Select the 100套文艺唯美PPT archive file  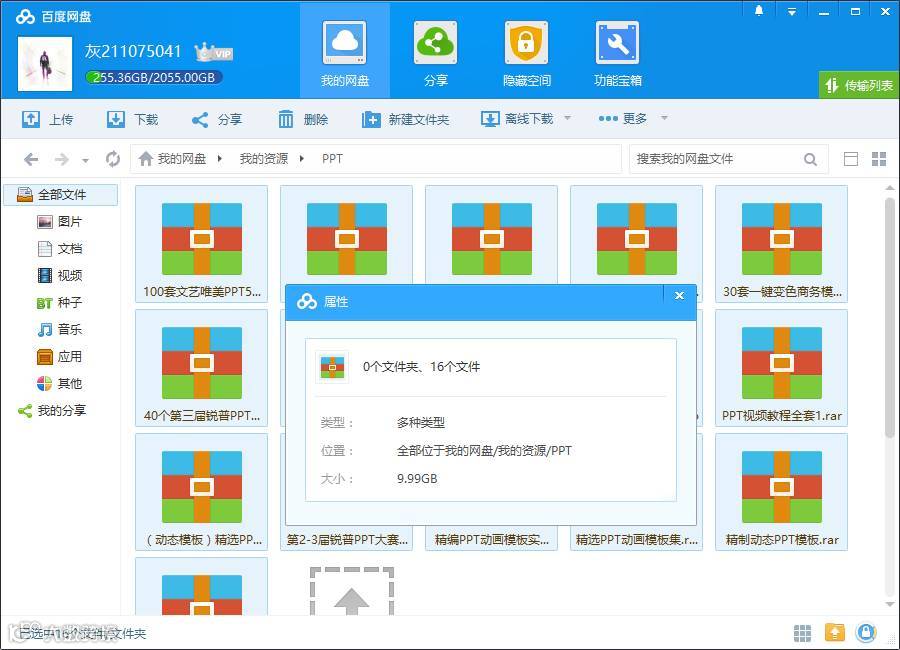[x=201, y=244]
